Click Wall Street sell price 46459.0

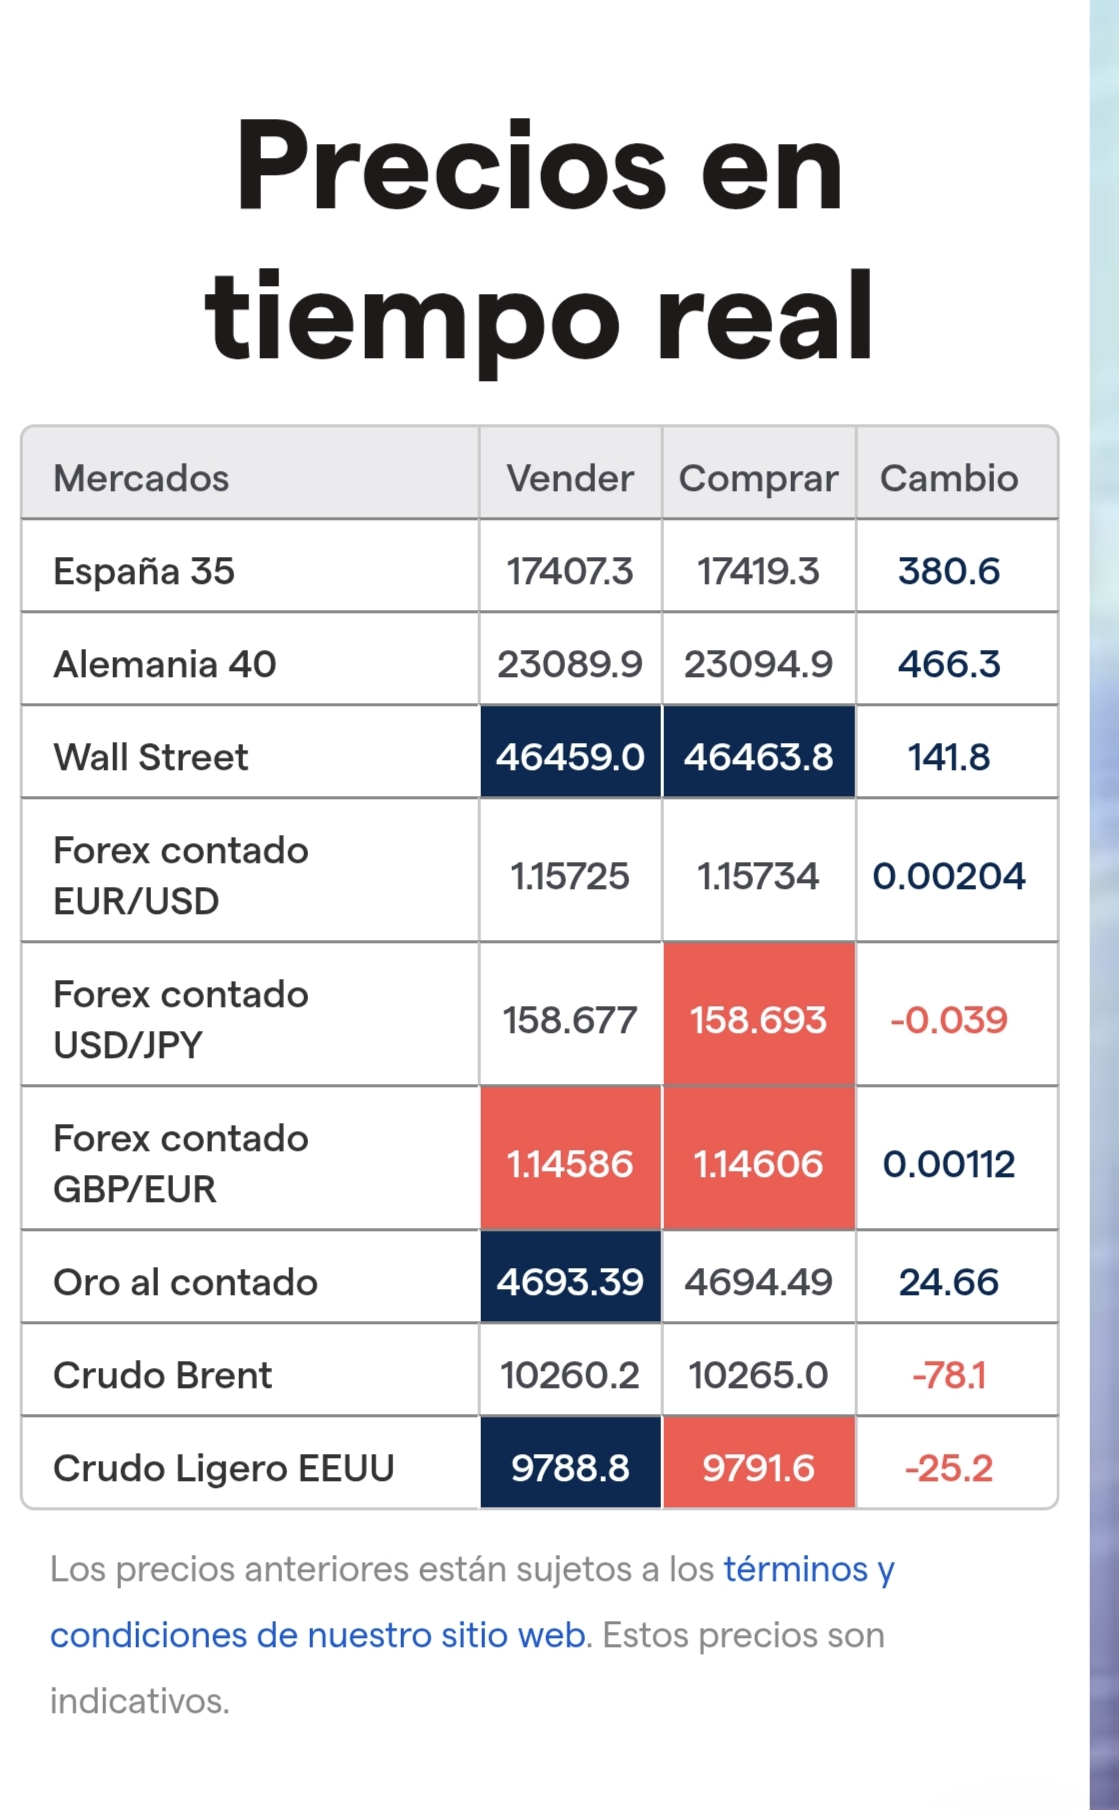pos(570,752)
